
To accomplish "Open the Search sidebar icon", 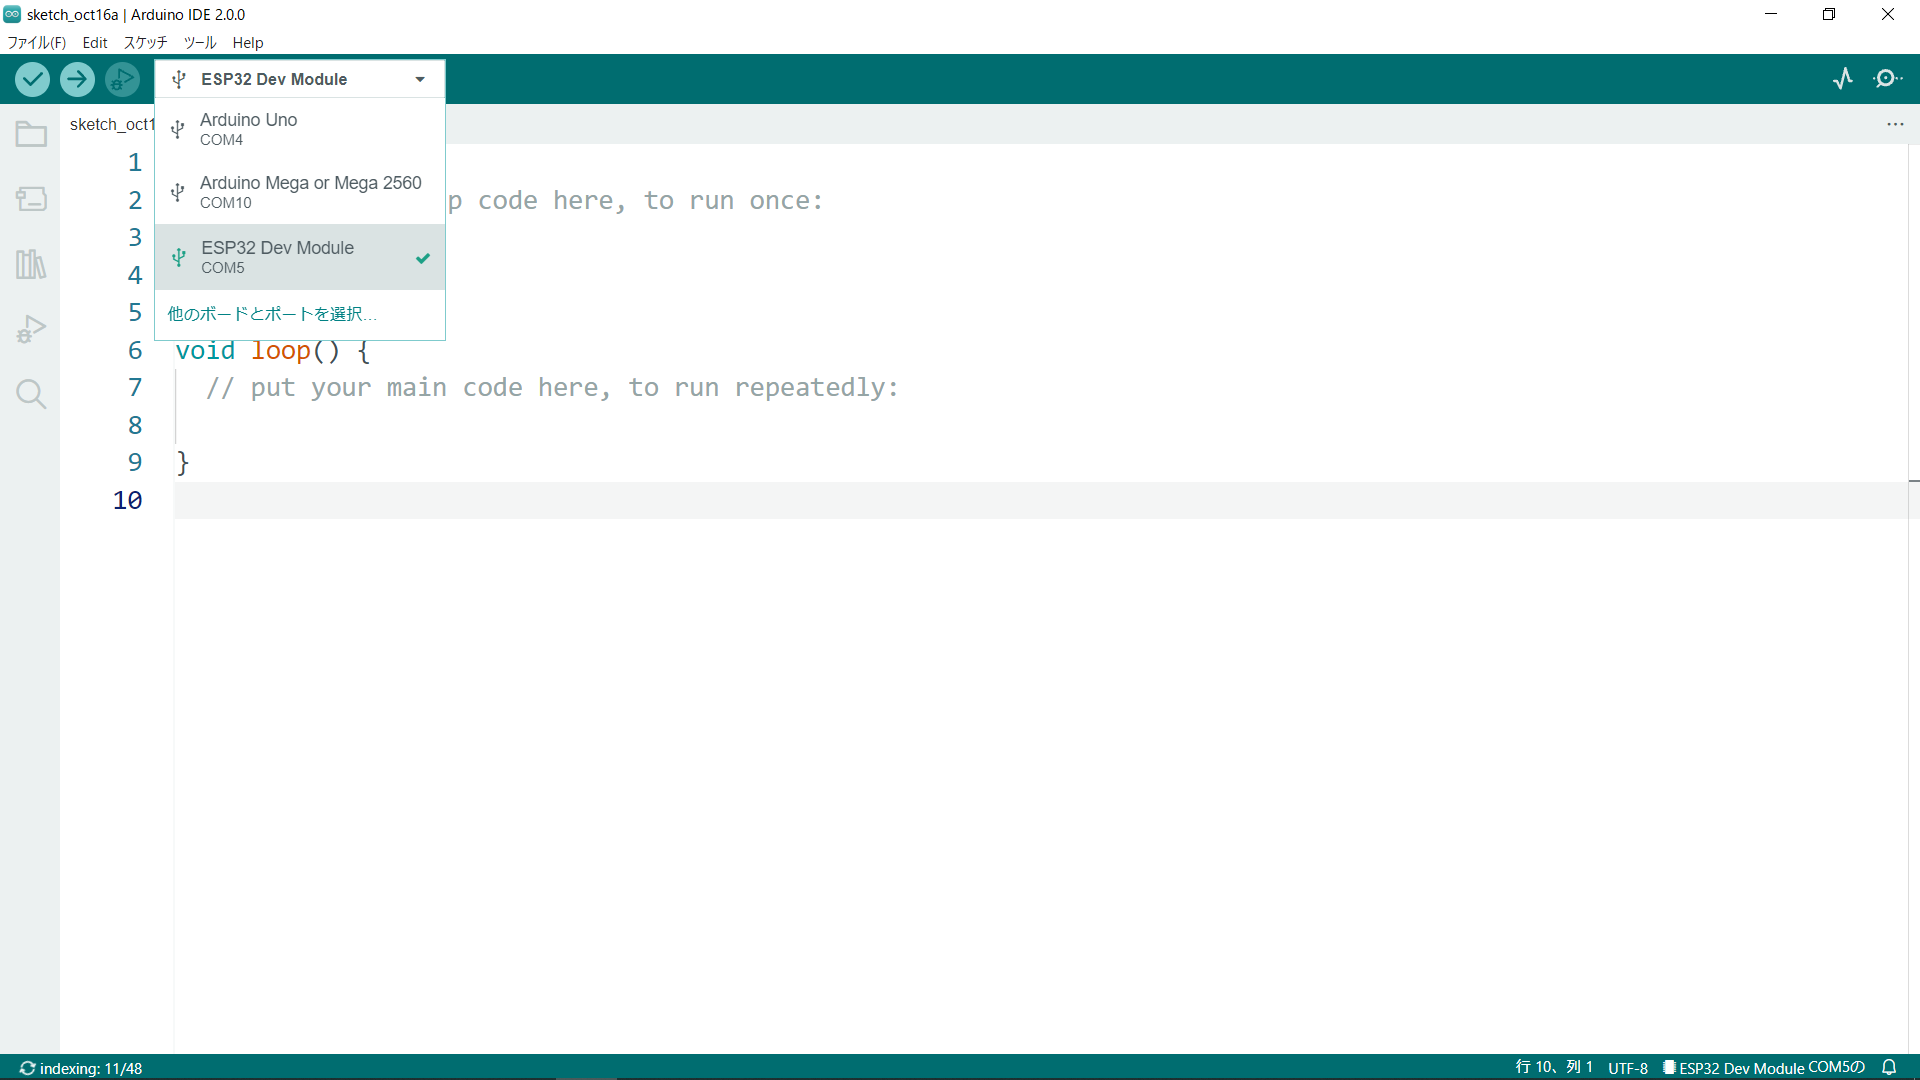I will [31, 394].
